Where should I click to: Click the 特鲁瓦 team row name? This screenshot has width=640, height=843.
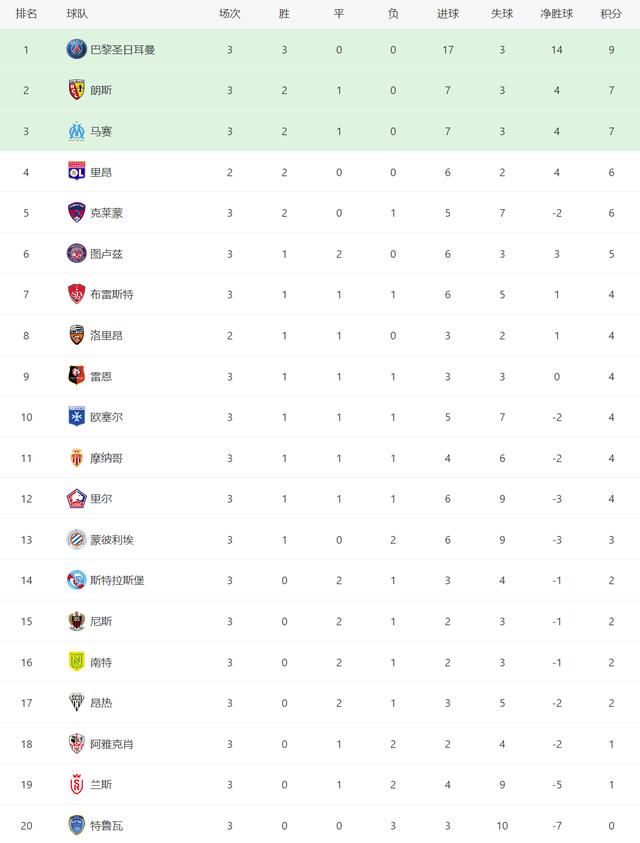click(106, 826)
